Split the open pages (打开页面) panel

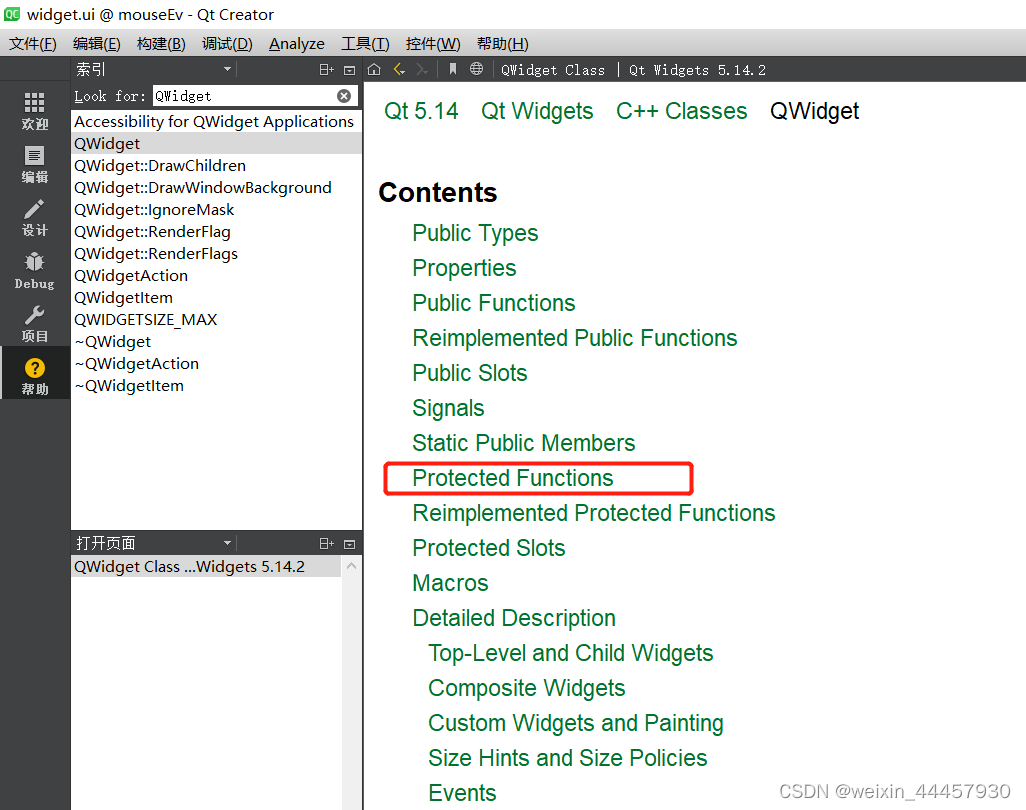(x=327, y=544)
